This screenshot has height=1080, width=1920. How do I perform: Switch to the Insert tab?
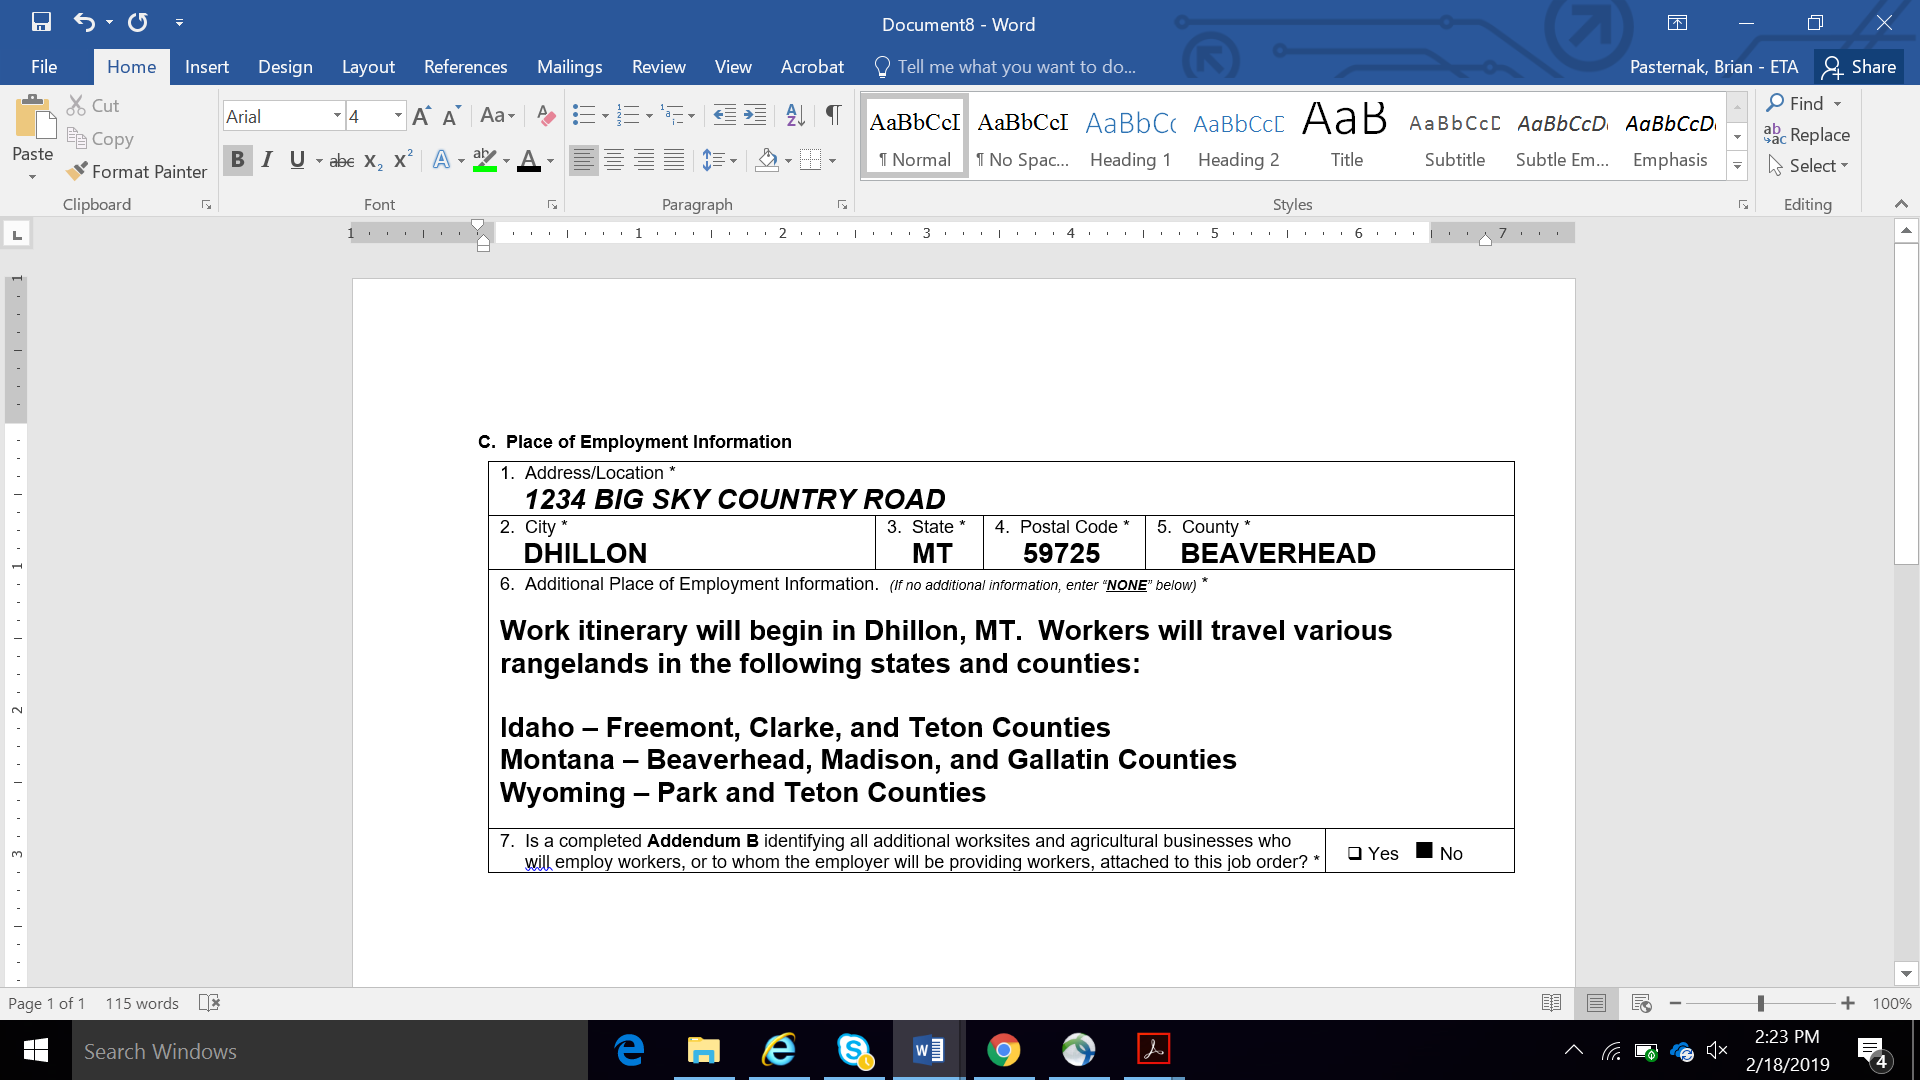[206, 67]
